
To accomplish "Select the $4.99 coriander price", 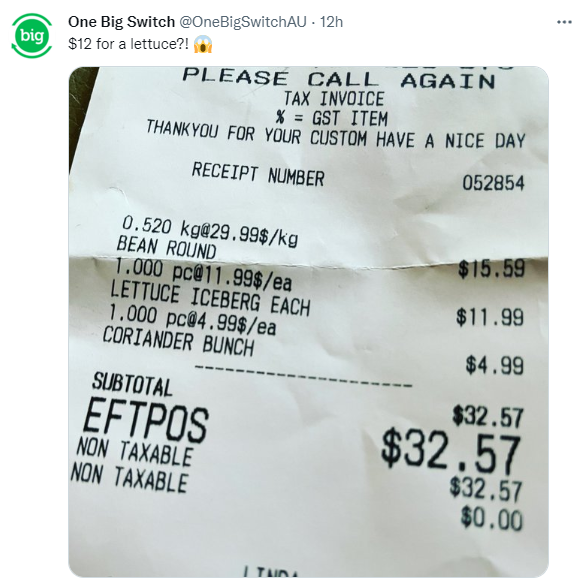I will pos(494,365).
